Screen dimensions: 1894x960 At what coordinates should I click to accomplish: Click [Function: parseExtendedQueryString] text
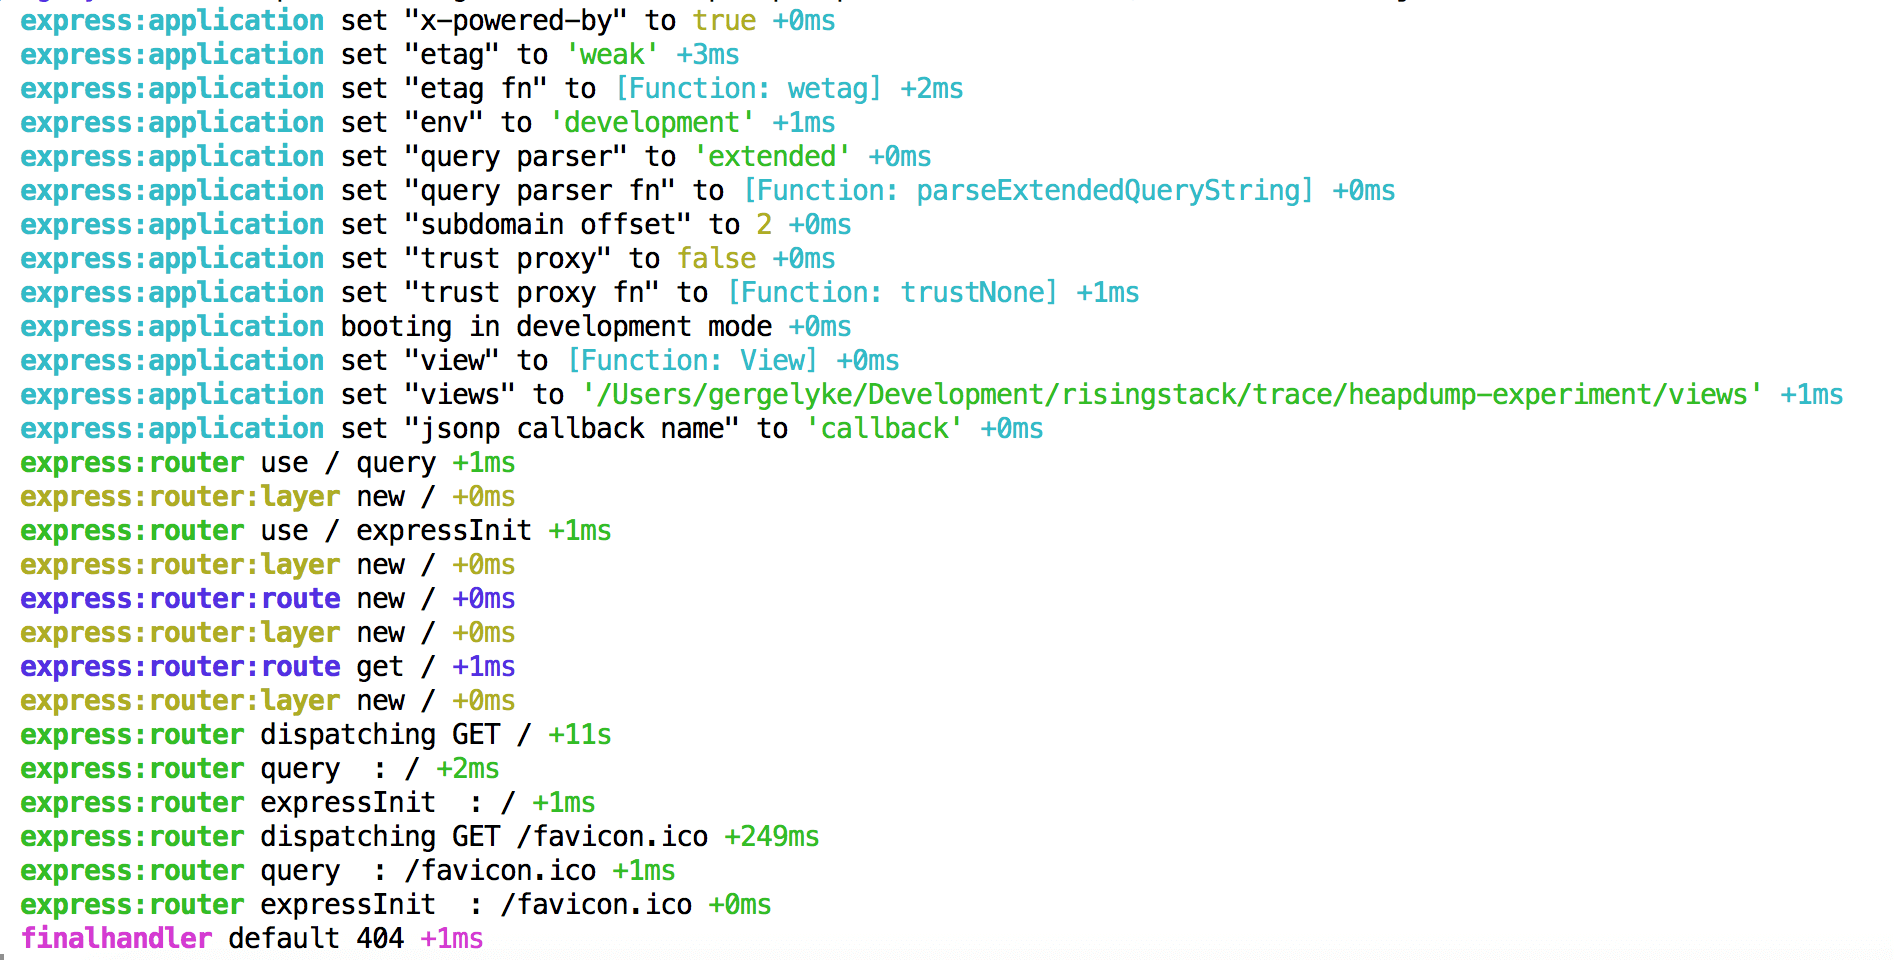(1028, 191)
